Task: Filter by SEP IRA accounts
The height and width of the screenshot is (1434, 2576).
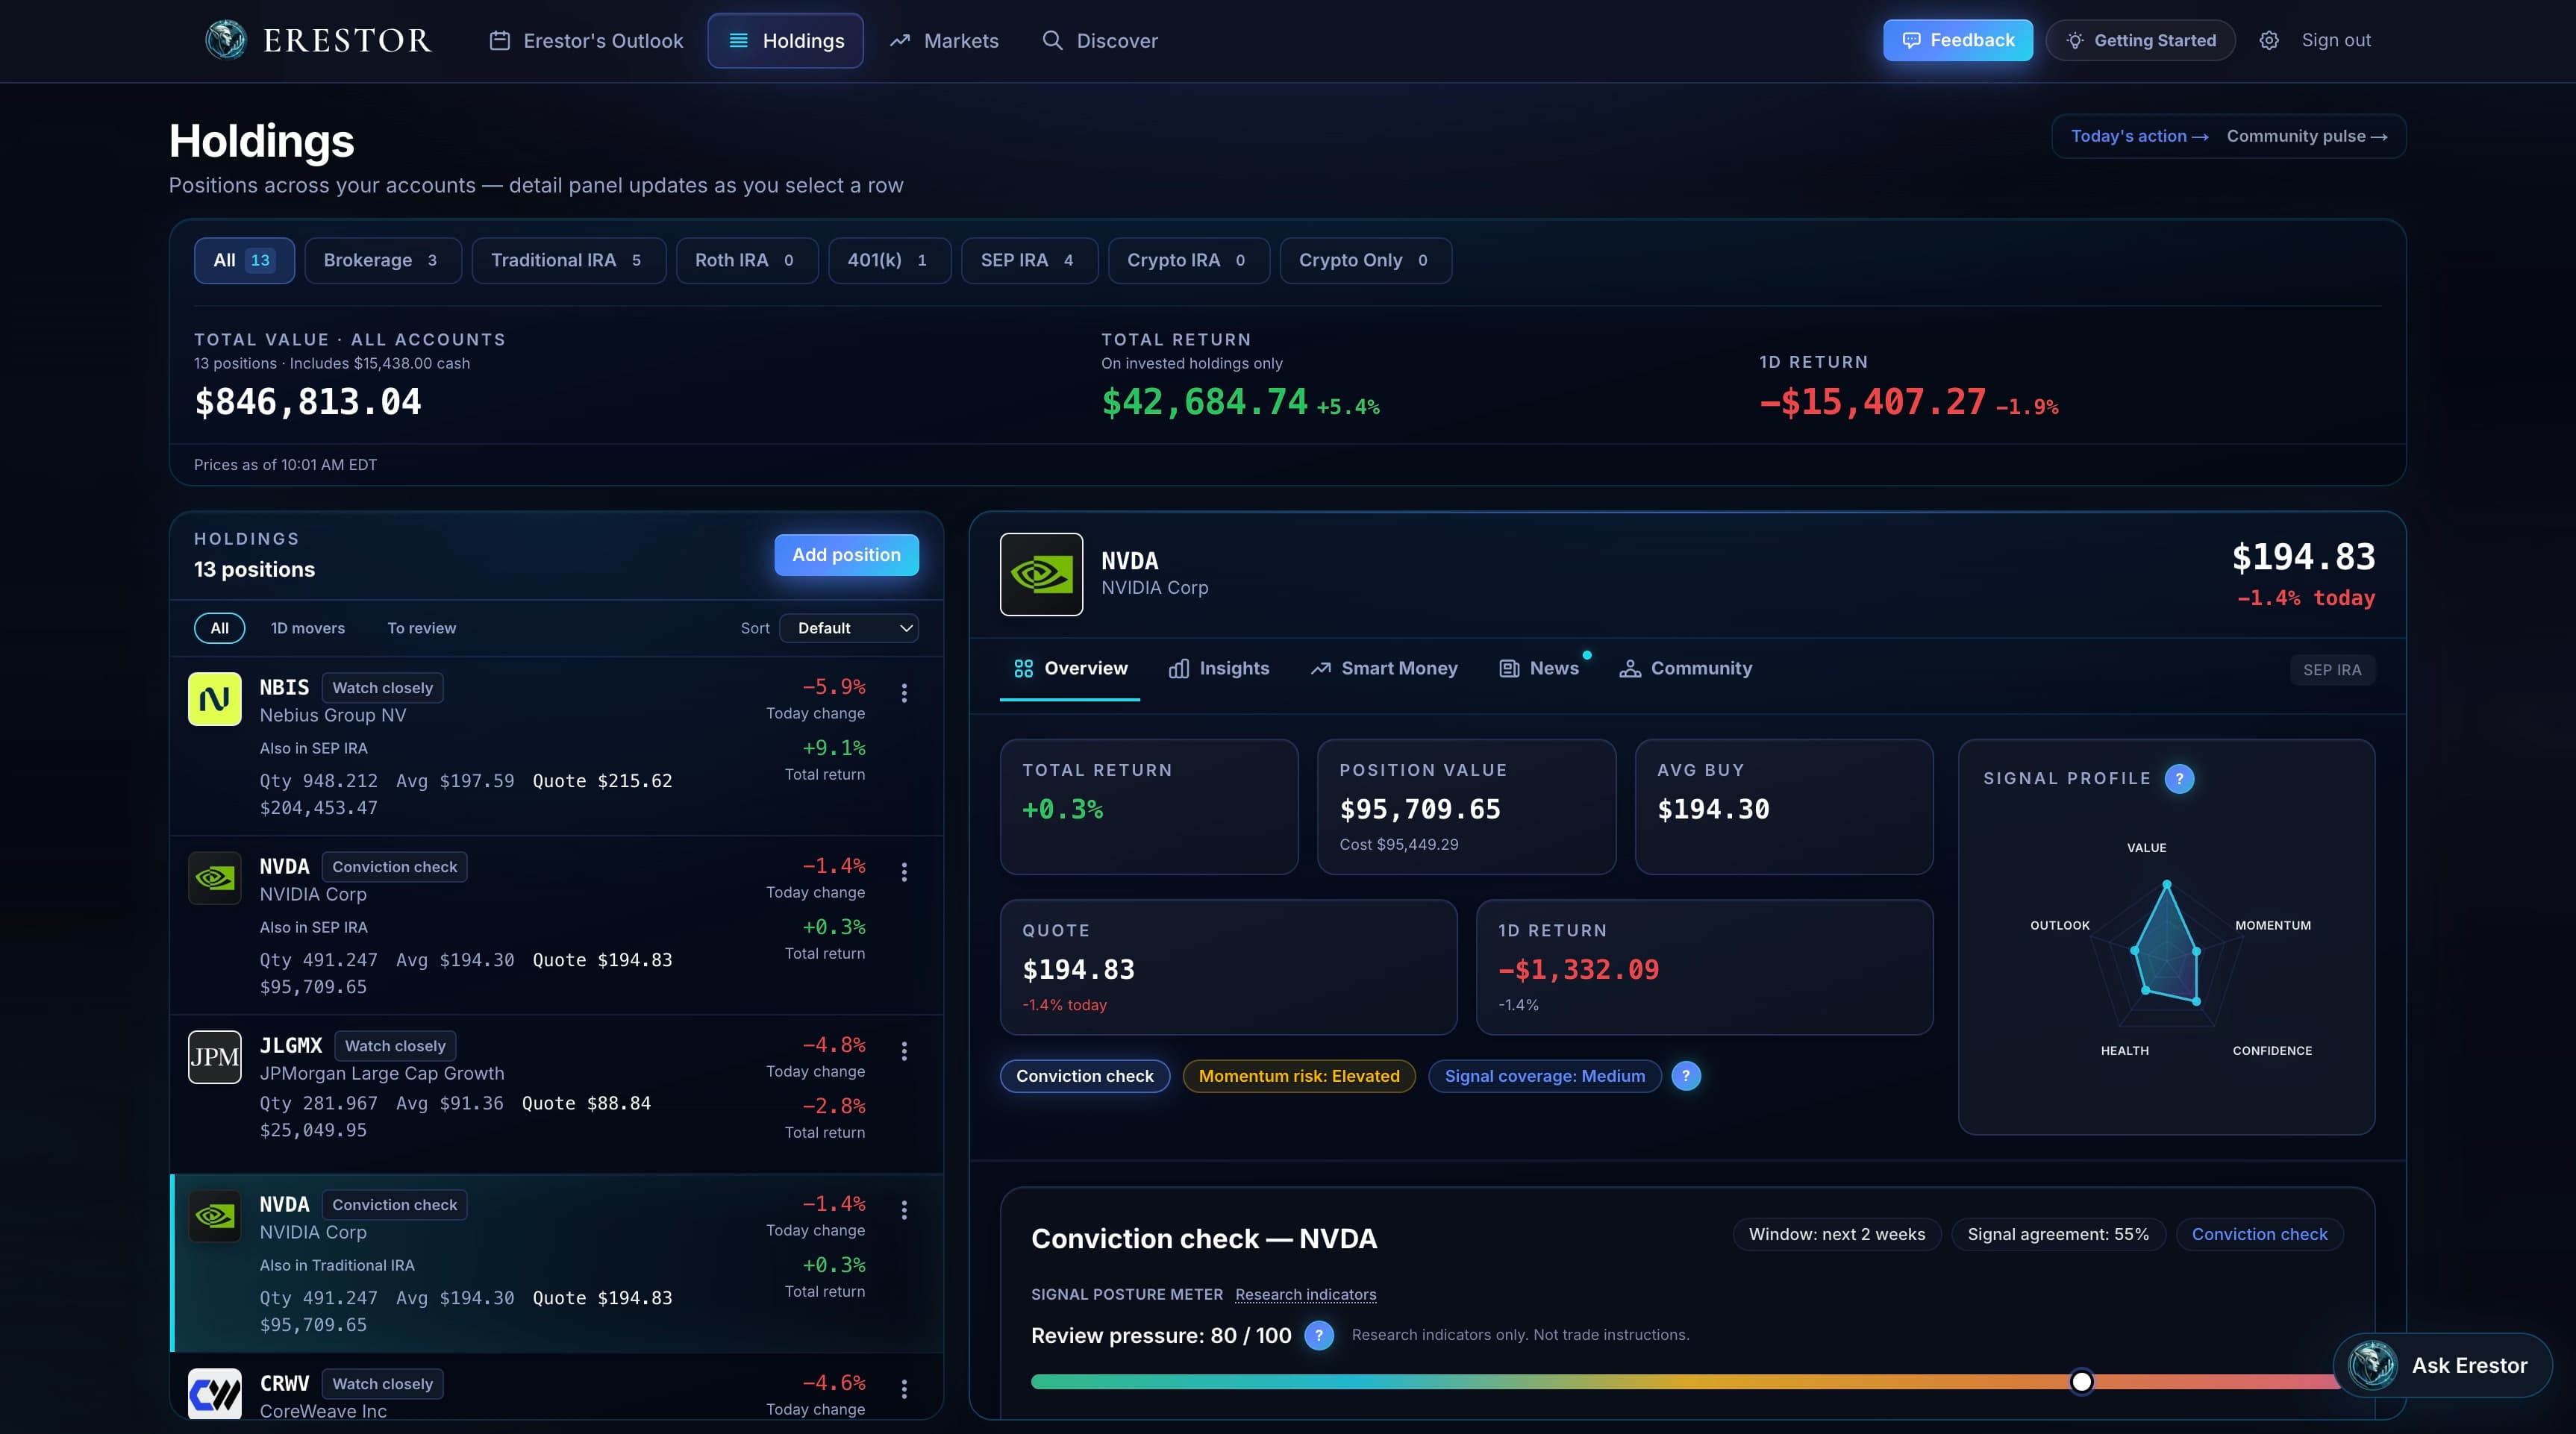Action: tap(1030, 260)
